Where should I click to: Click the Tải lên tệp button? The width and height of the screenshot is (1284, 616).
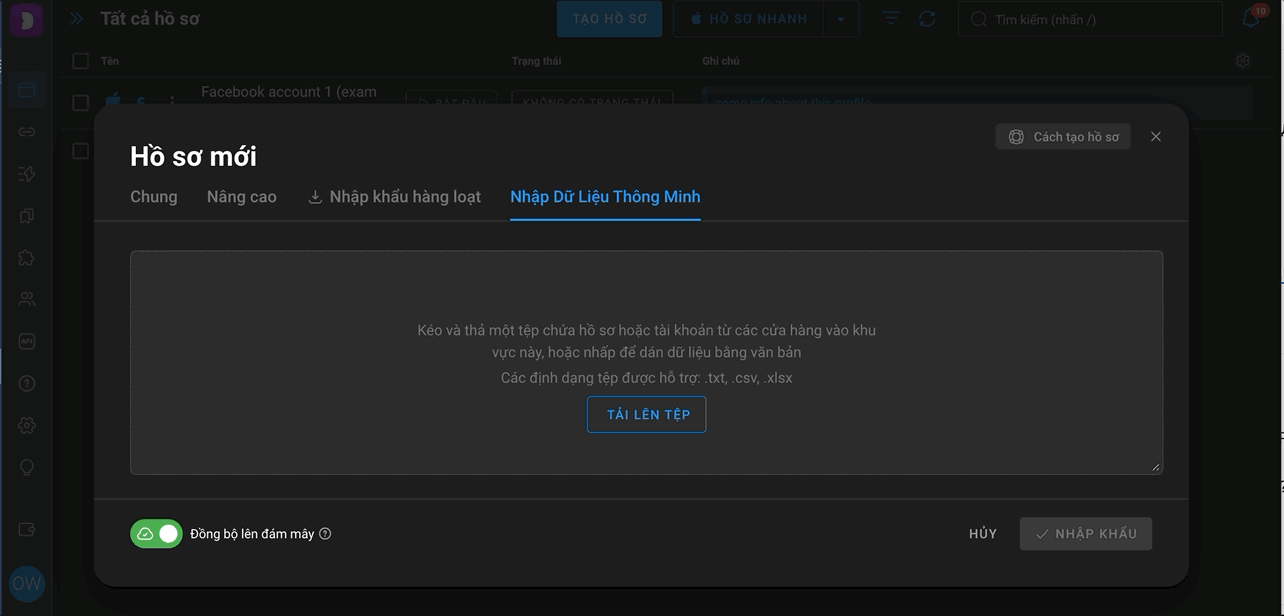coord(646,414)
